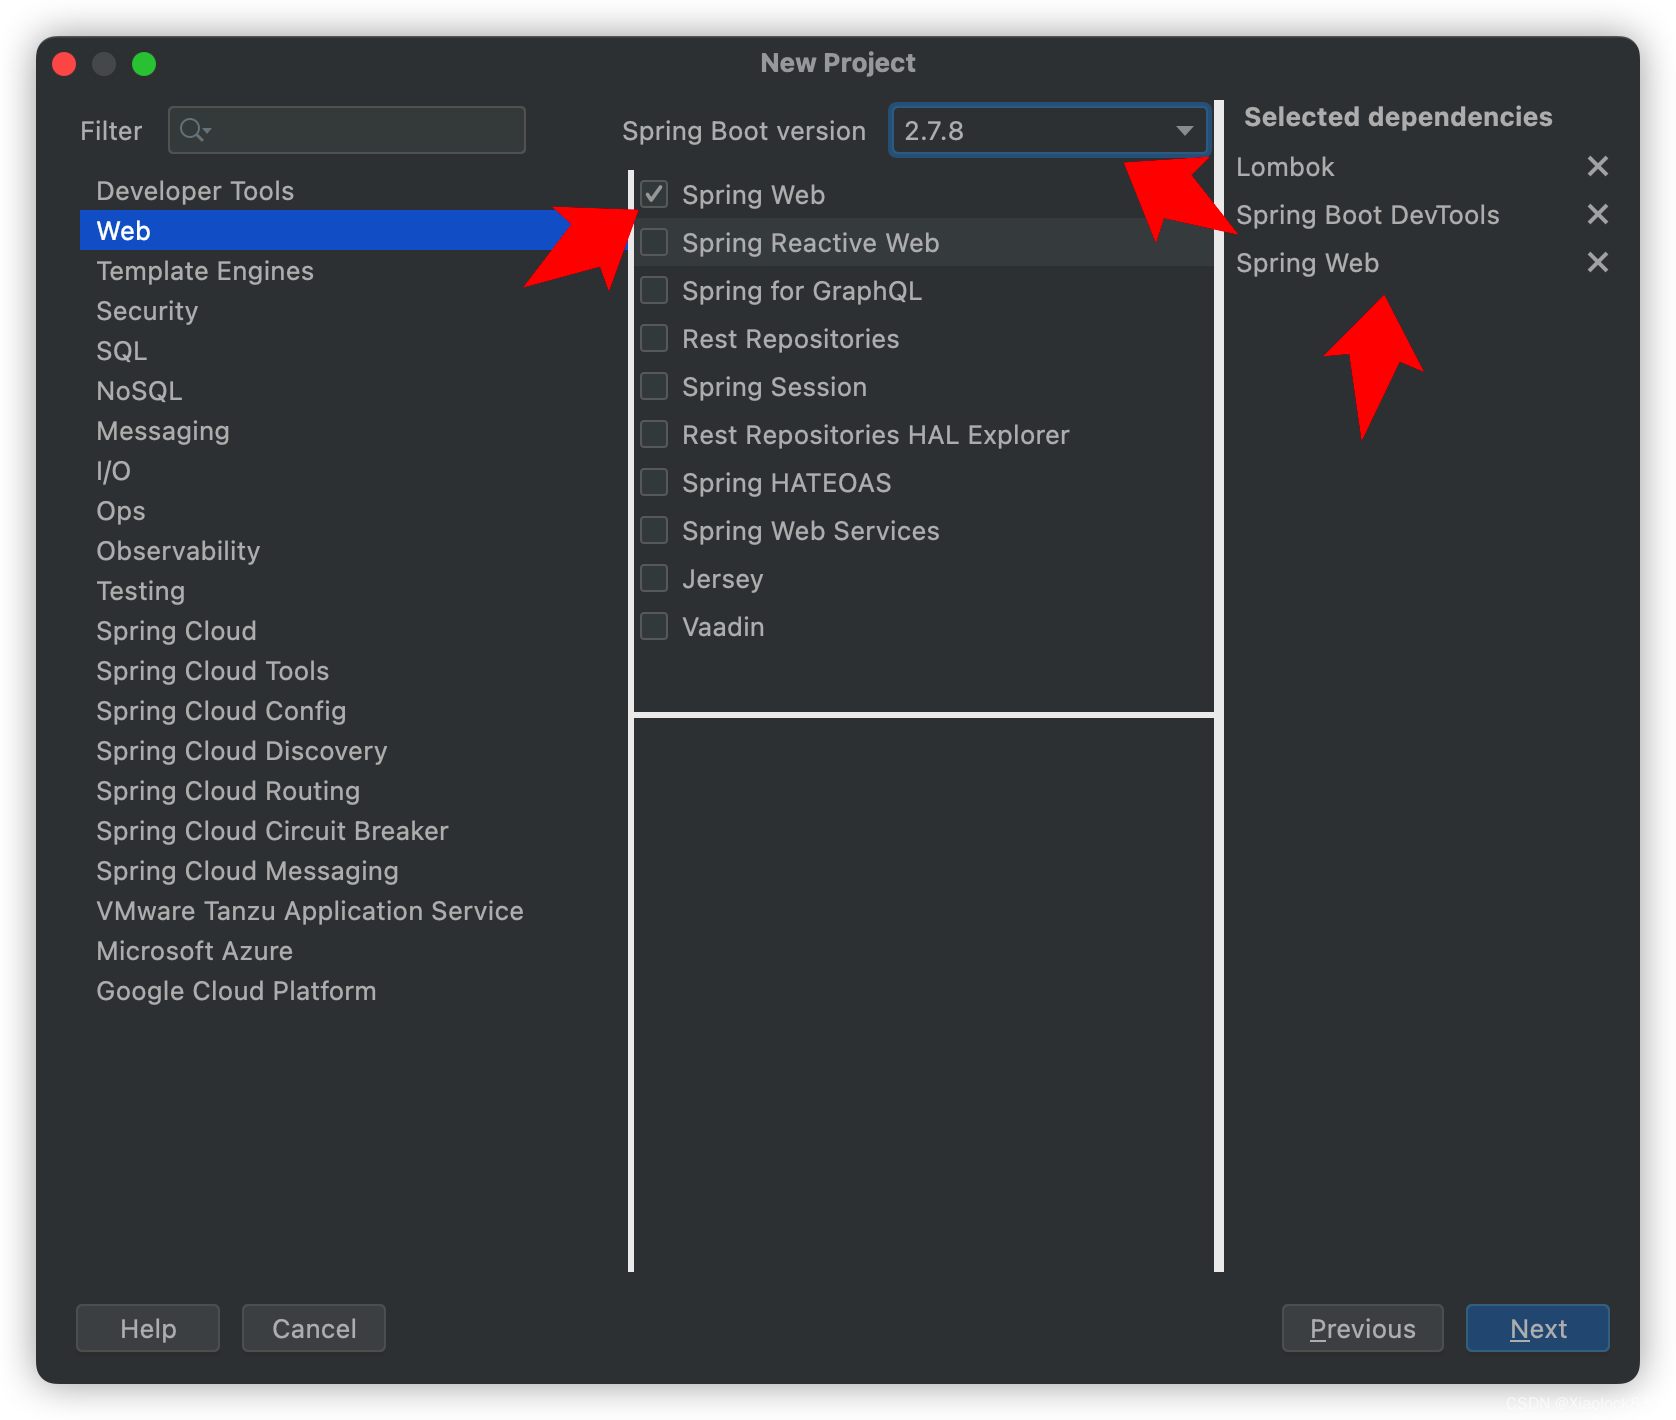Open the Spring Boot version dropdown
1676x1420 pixels.
pyautogui.click(x=1049, y=130)
